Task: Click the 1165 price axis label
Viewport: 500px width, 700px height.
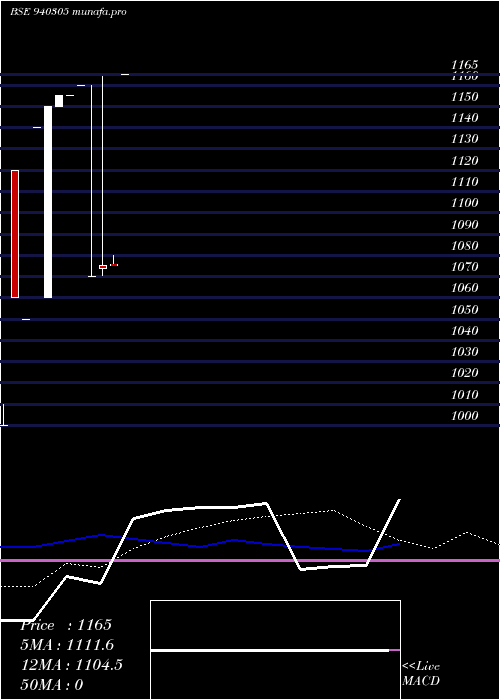Action: click(464, 65)
